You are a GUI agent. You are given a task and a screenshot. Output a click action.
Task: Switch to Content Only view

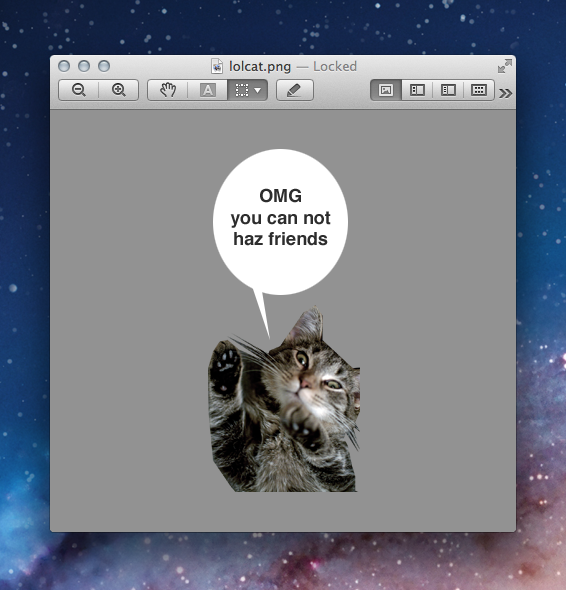(386, 90)
